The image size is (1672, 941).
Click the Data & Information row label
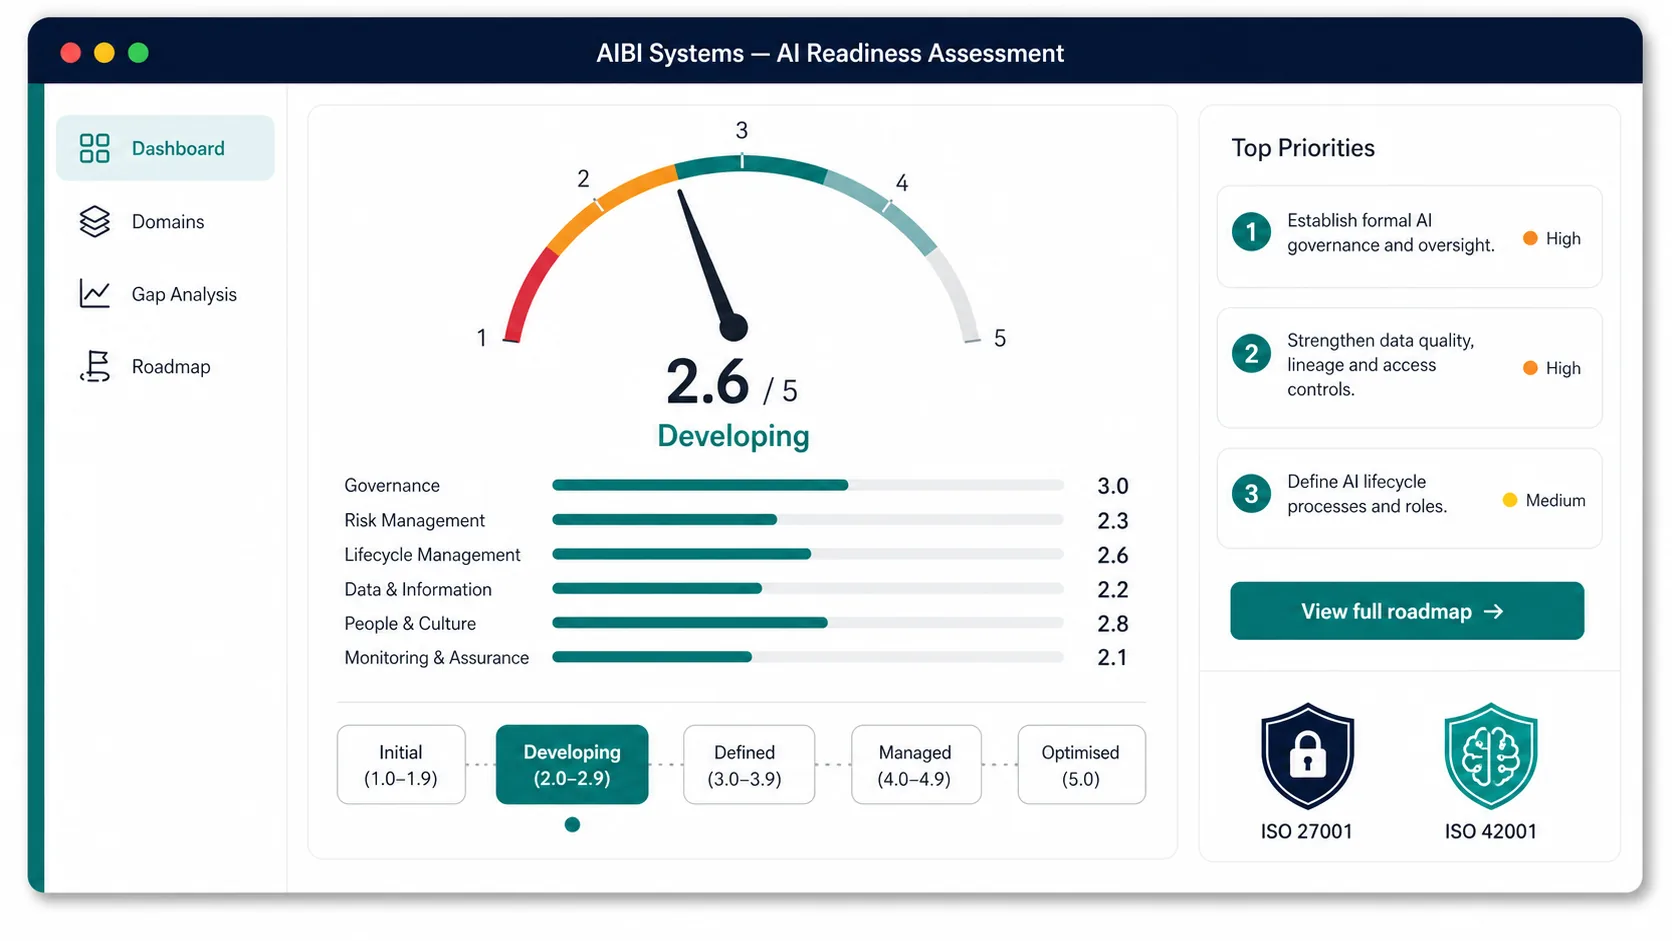pyautogui.click(x=418, y=589)
